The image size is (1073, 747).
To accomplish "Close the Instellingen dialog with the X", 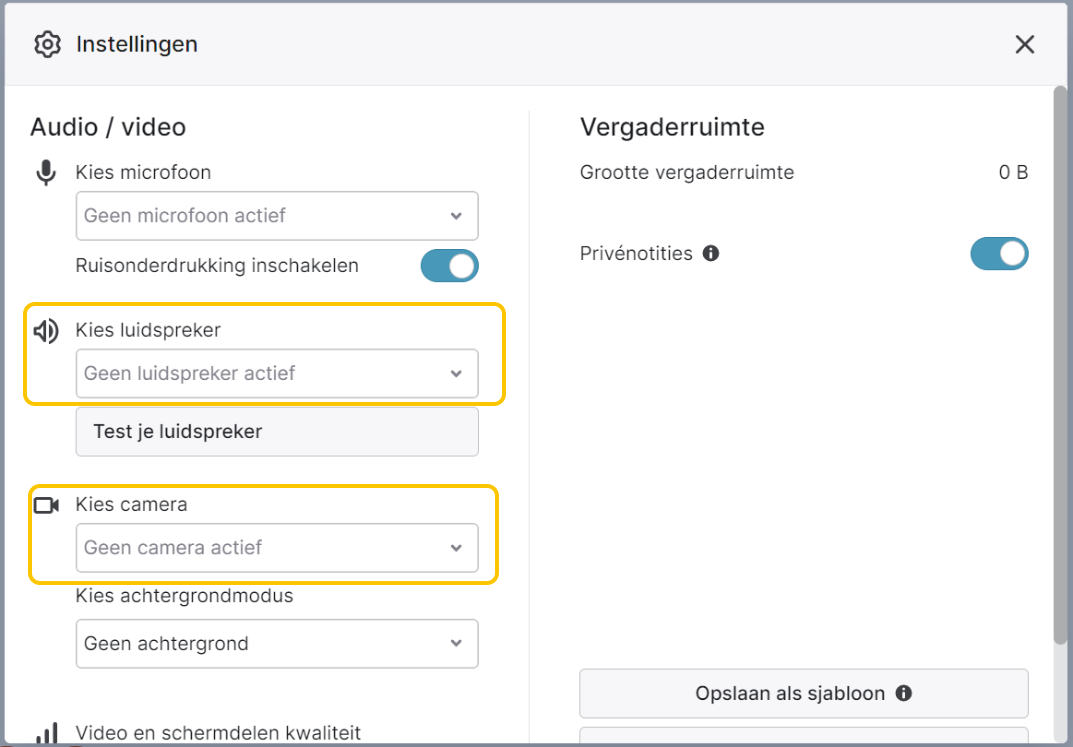I will click(x=1024, y=45).
